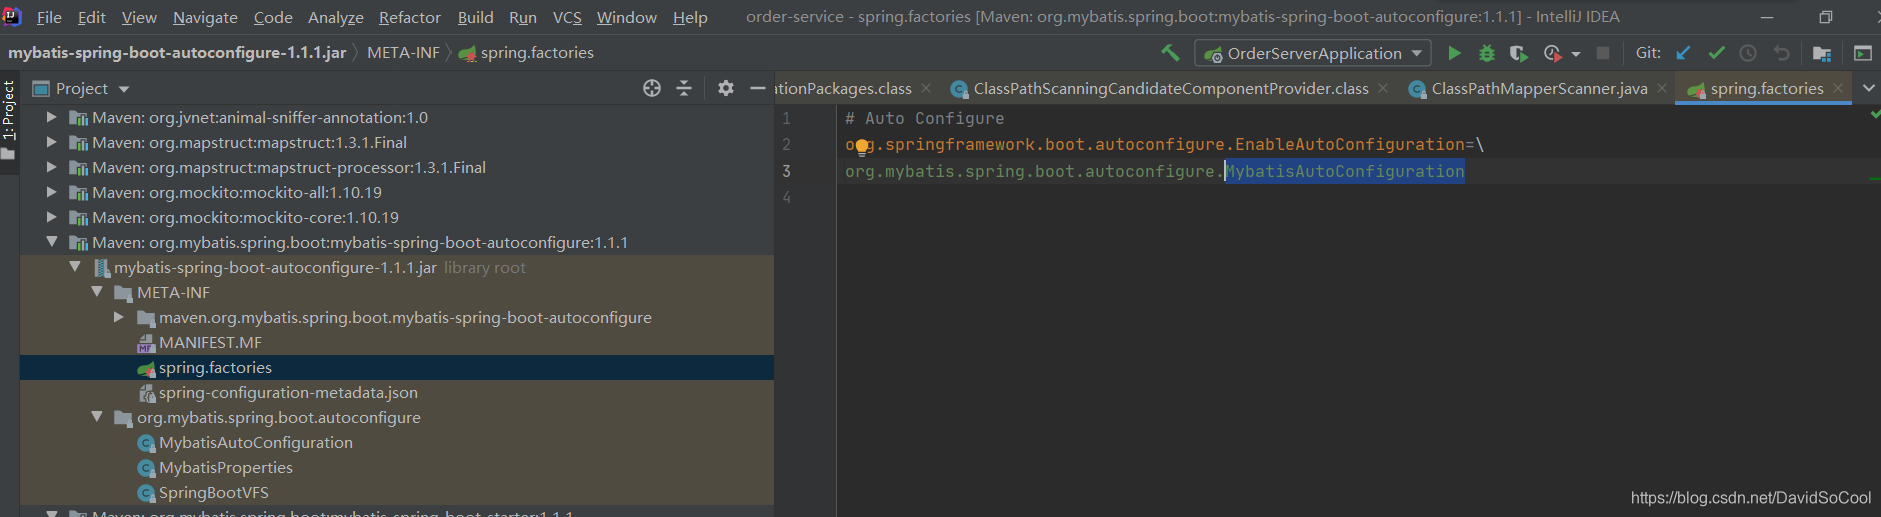Select MANIFEST.MF in the project tree
1881x517 pixels.
210,342
